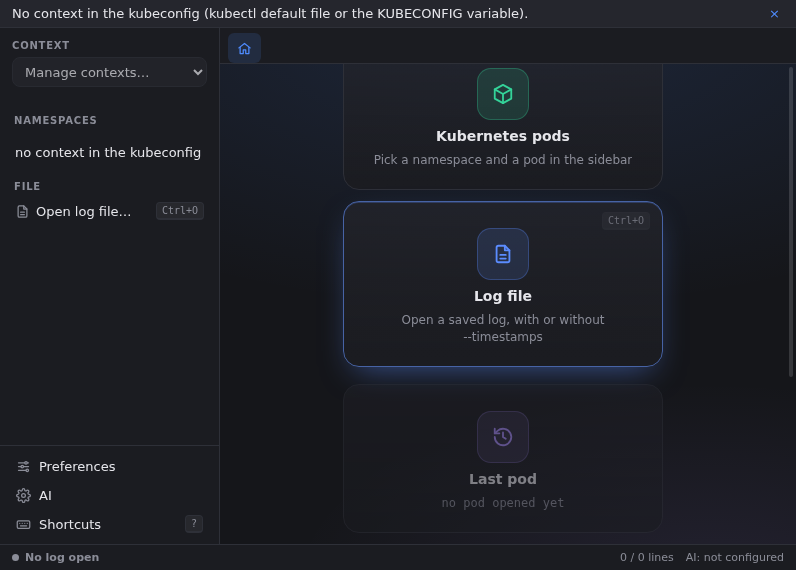Click 'Open a saved log' description
This screenshot has height=570, width=796.
[503, 328]
